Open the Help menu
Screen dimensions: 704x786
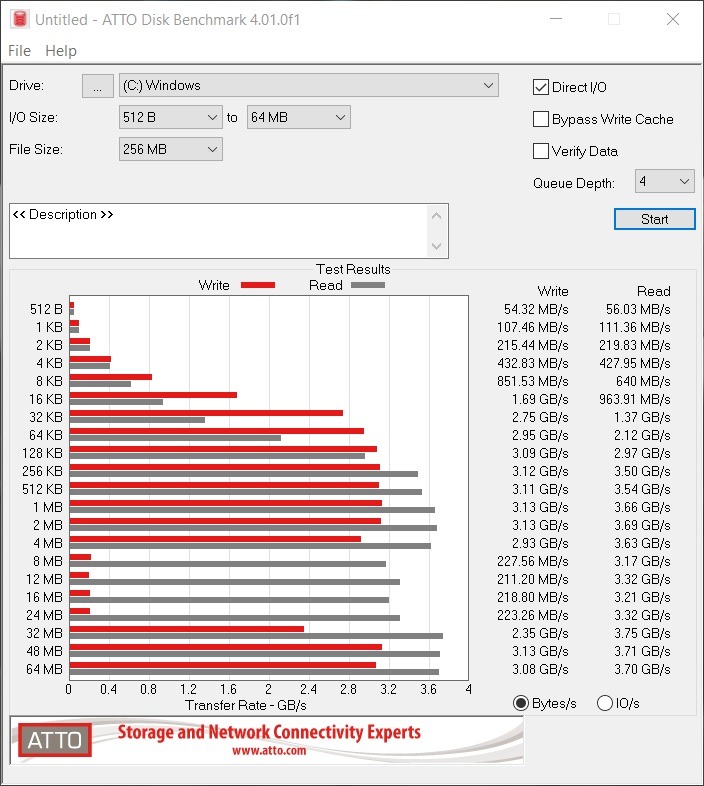click(61, 51)
